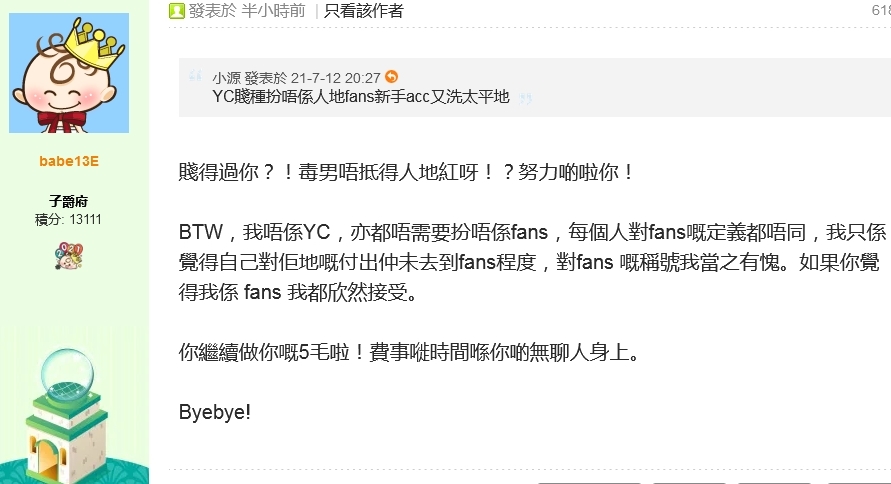This screenshot has height=484, width=891.
Task: Click babe13E's crowned baby avatar
Action: coord(69,73)
